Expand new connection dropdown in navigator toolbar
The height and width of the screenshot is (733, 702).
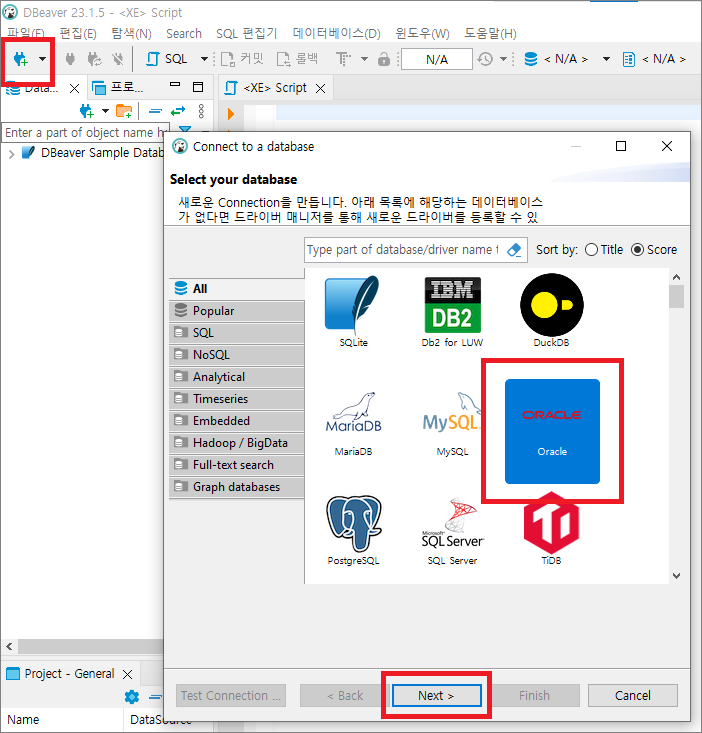coord(105,111)
